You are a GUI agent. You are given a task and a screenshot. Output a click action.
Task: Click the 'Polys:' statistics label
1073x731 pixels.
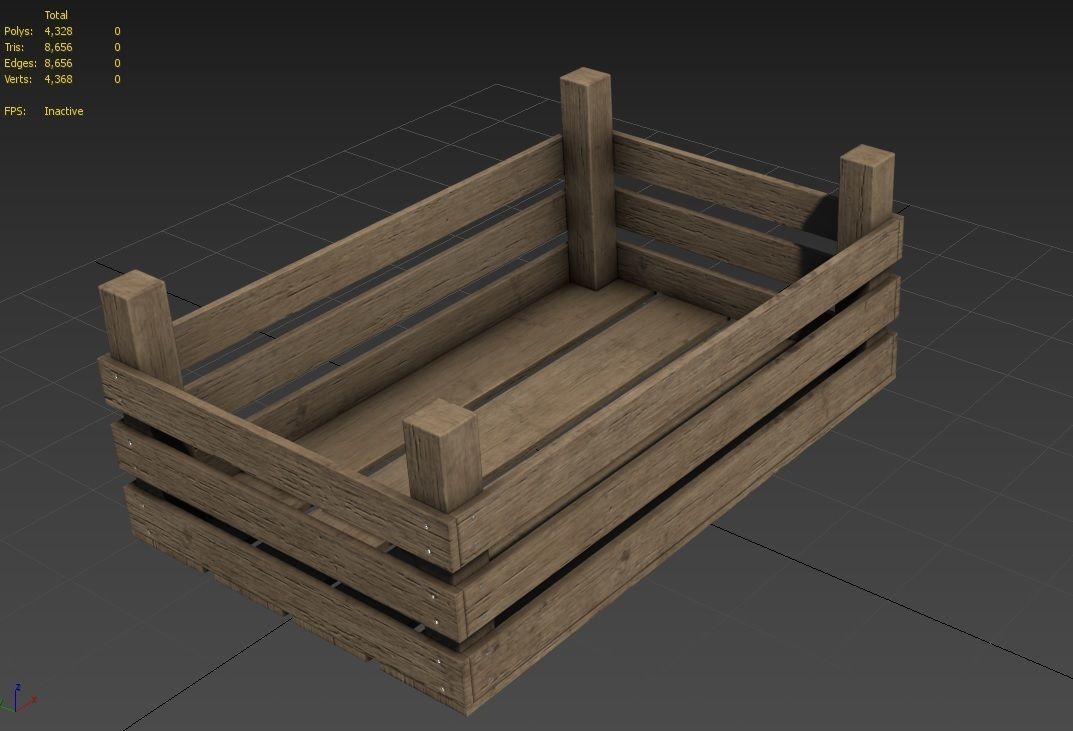18,31
